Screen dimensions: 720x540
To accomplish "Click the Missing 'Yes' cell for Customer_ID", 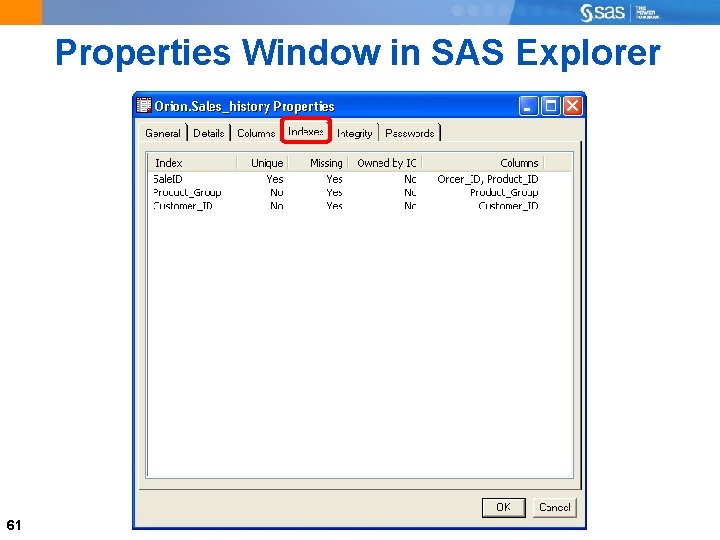I will 334,206.
